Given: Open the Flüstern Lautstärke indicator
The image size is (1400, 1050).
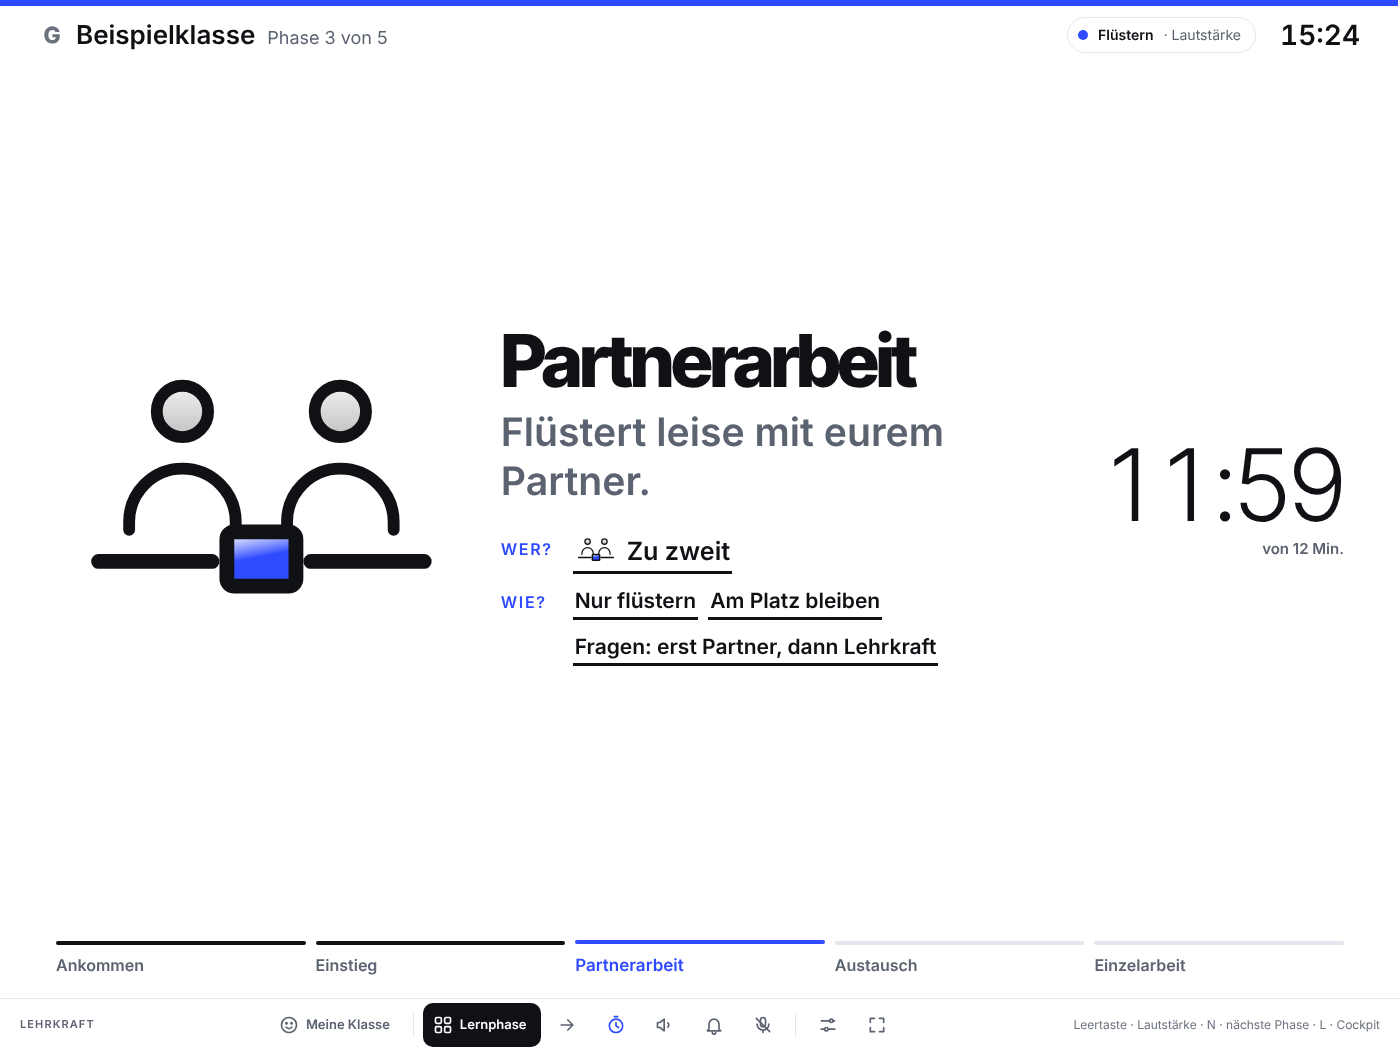Looking at the screenshot, I should (1161, 35).
